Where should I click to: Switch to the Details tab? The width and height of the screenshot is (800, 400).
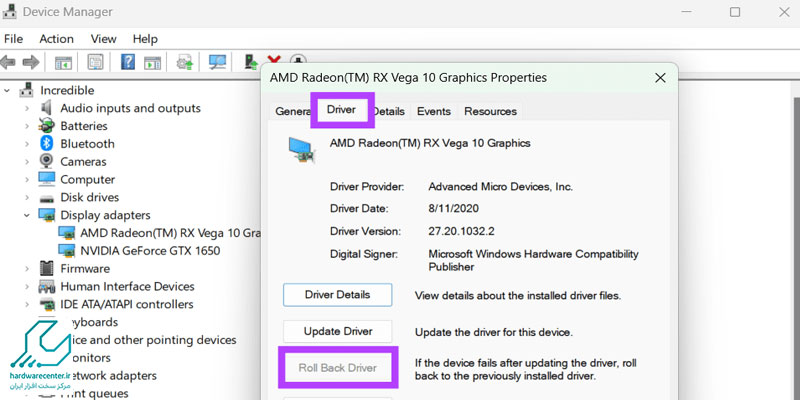(390, 111)
